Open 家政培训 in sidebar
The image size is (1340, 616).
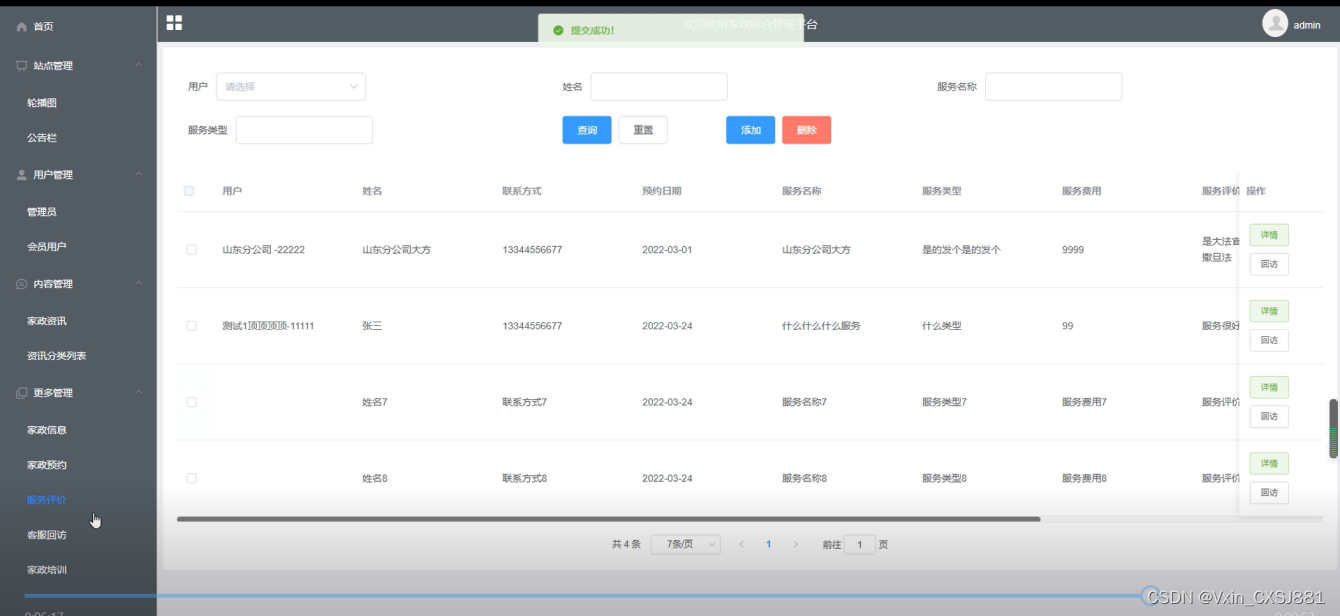pyautogui.click(x=47, y=570)
